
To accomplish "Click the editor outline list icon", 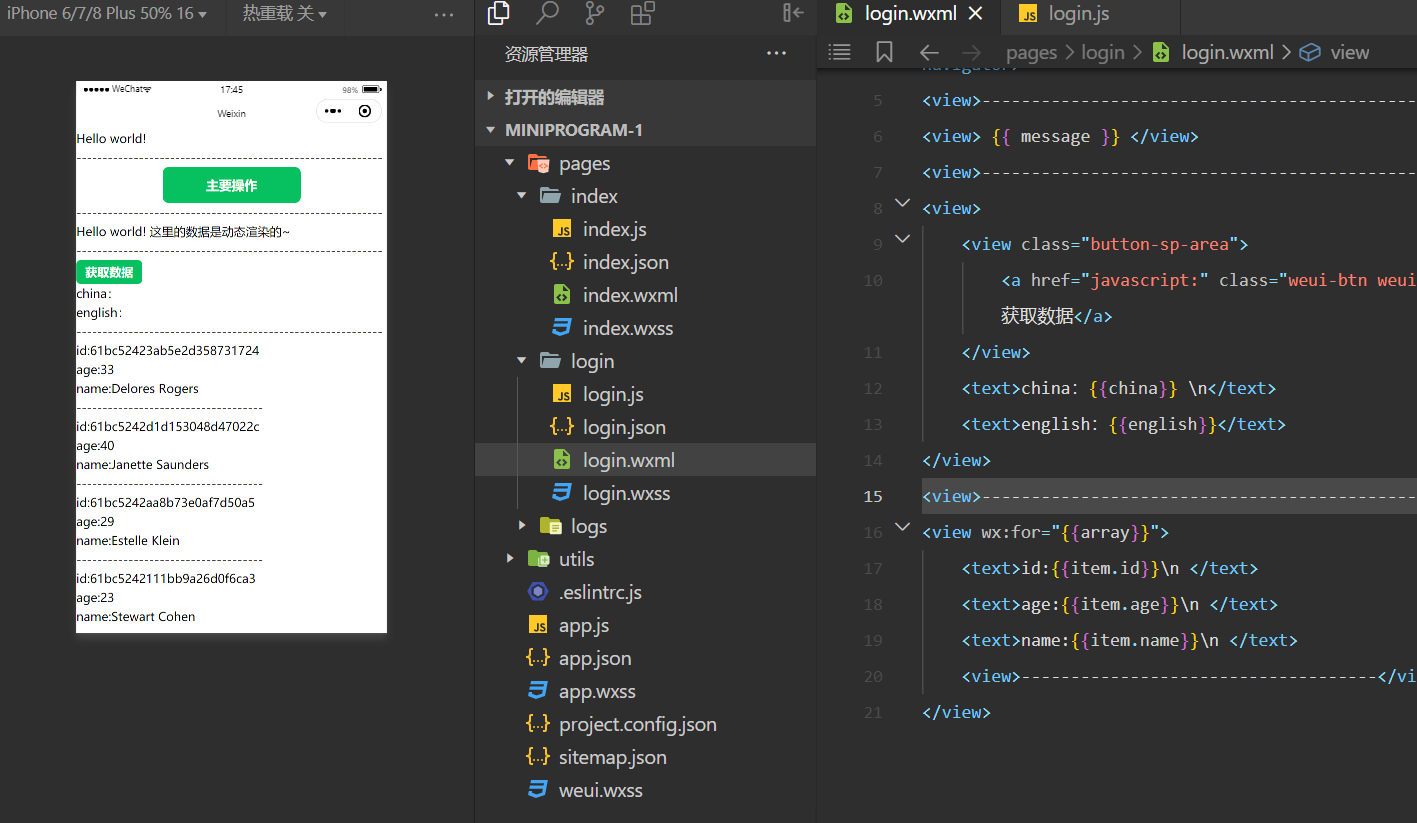I will pos(840,52).
